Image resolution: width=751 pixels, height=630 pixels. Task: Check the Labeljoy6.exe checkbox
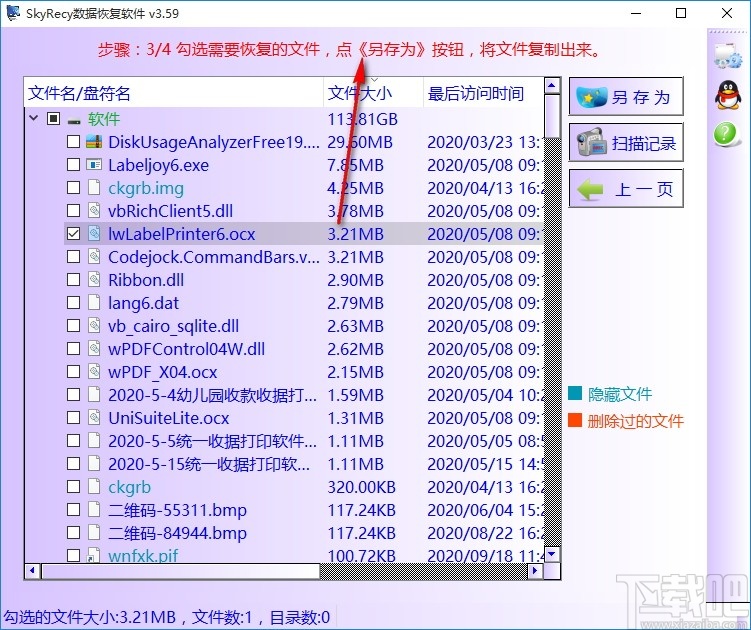pyautogui.click(x=73, y=165)
